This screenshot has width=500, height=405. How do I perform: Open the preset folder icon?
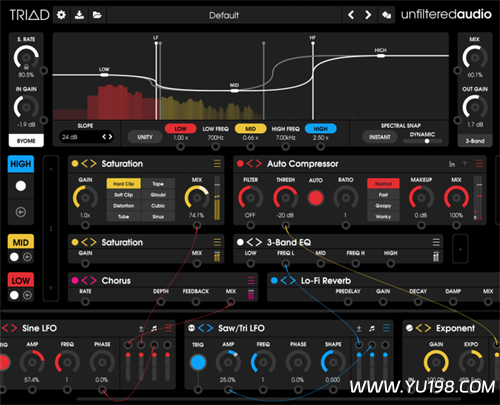[x=97, y=15]
